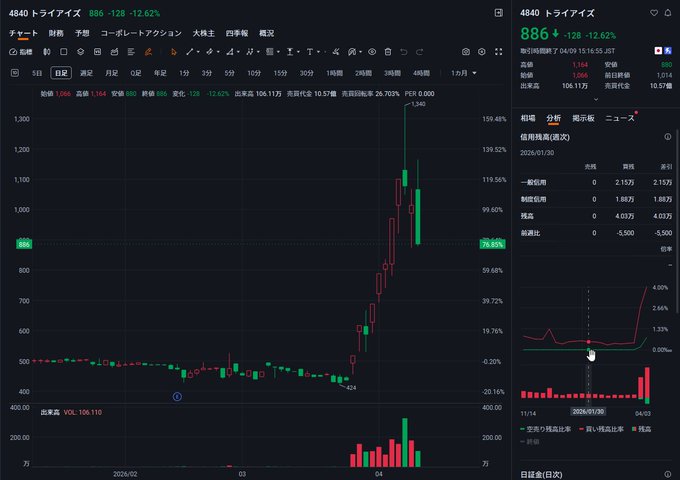Click the Japan flag market icon
The width and height of the screenshot is (680, 480).
coord(658,51)
